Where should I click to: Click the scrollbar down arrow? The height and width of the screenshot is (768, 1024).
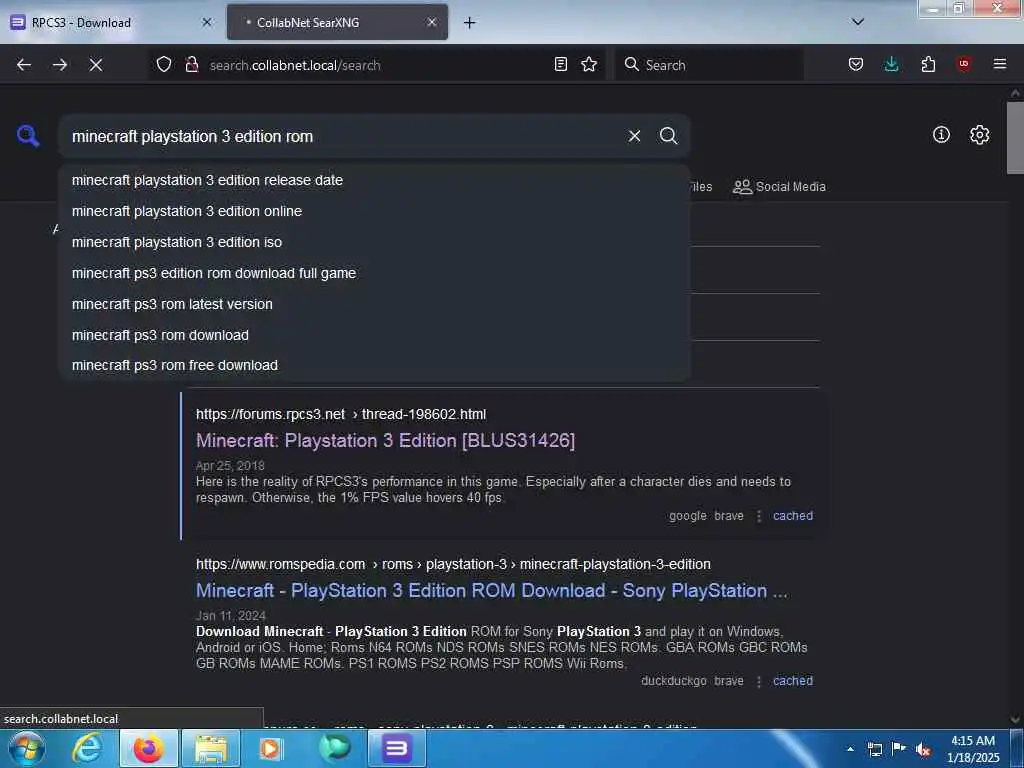(1015, 720)
